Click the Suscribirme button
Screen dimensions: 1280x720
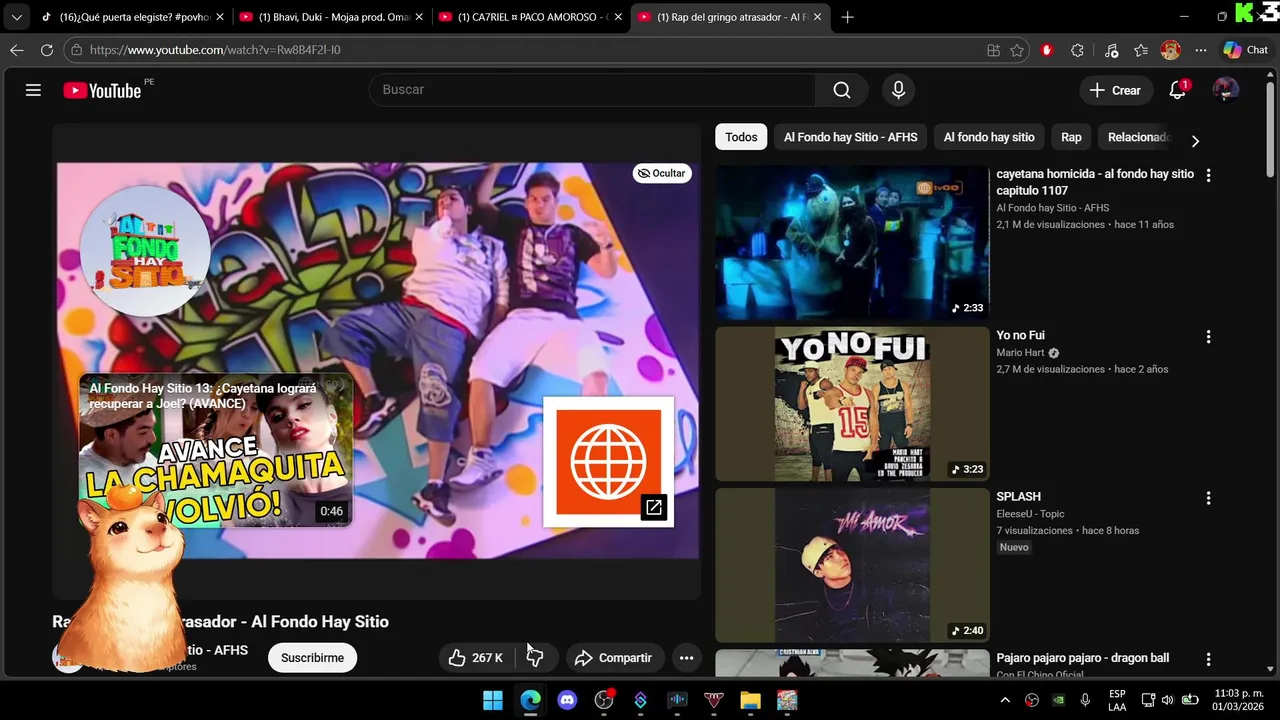[x=312, y=657]
